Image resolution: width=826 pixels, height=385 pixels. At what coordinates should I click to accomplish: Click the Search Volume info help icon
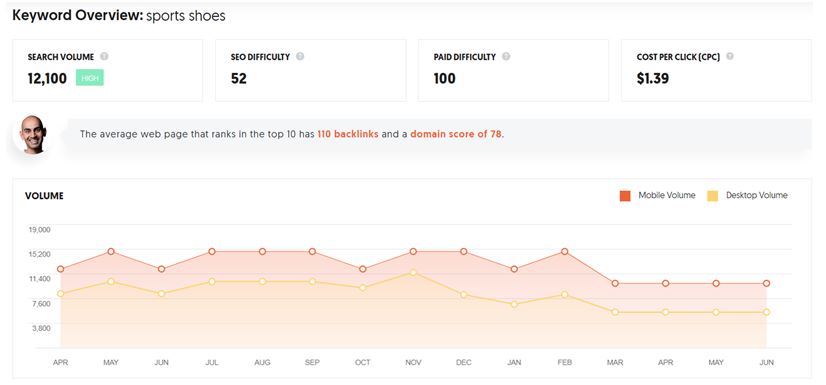(104, 56)
